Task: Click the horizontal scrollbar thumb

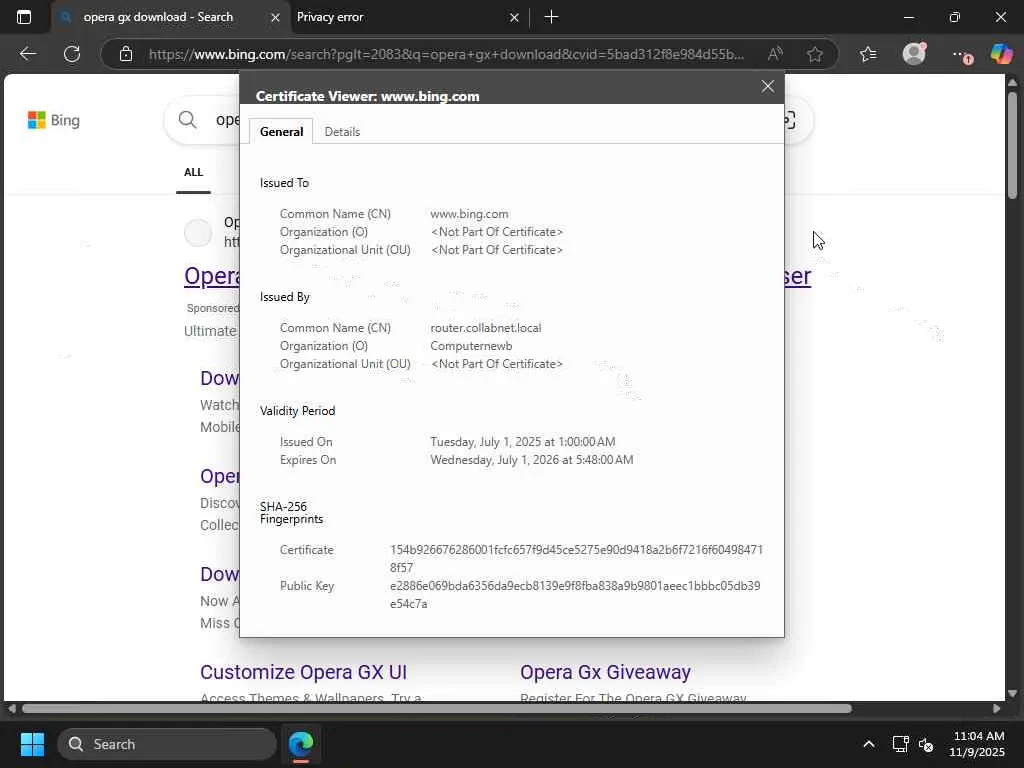Action: click(x=436, y=709)
